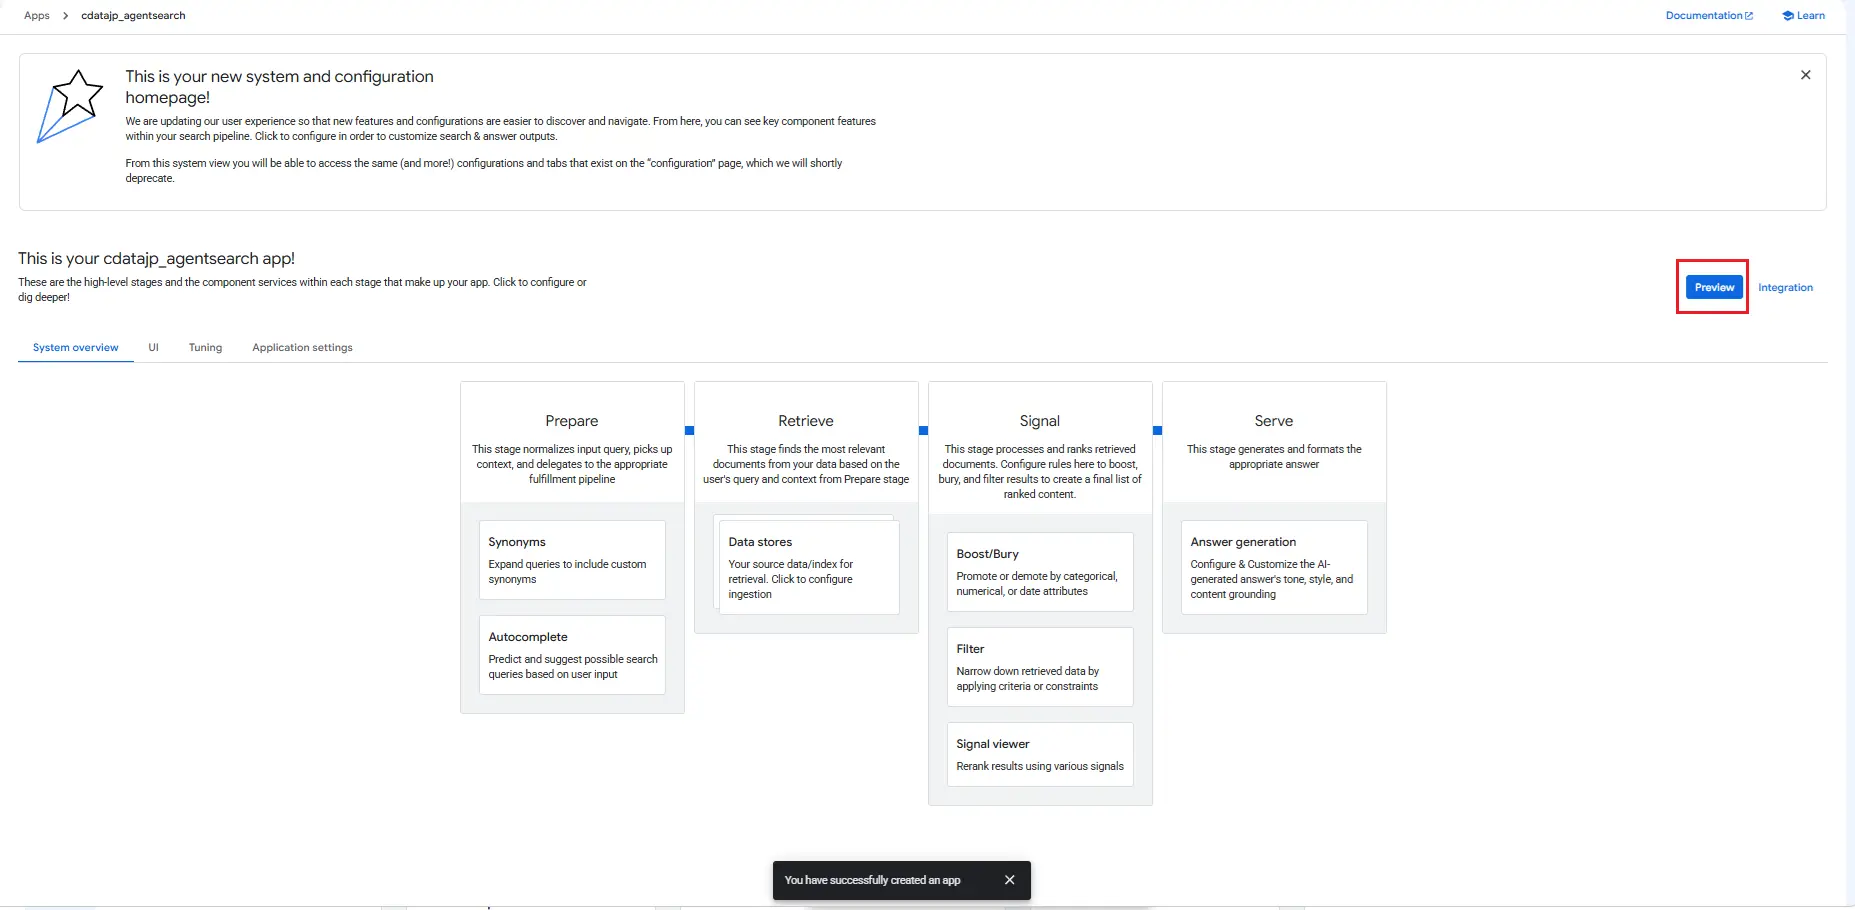Click the blue Preview button
The width and height of the screenshot is (1855, 910).
(1714, 287)
